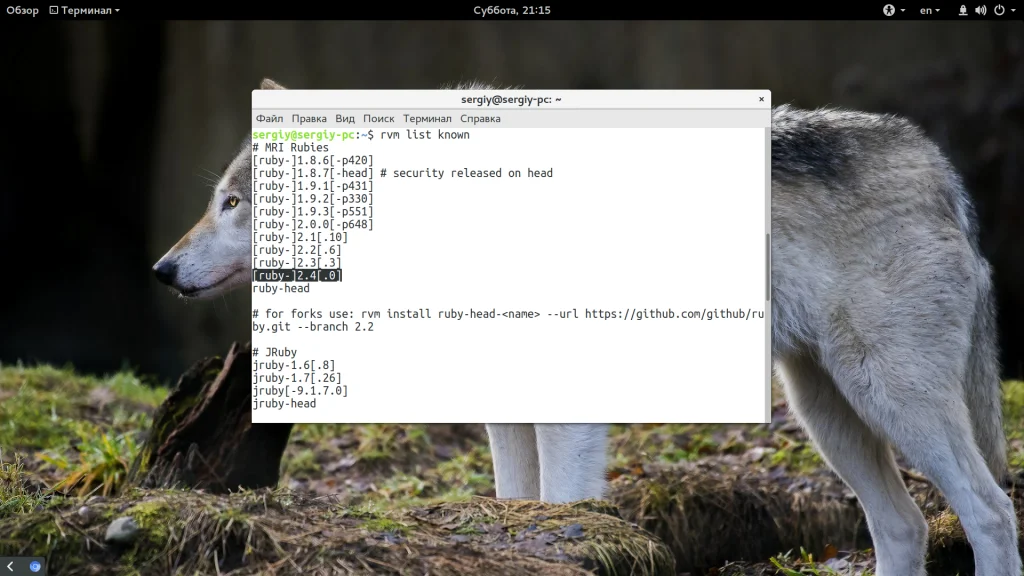Close the terminal window
The width and height of the screenshot is (1024, 576).
(761, 99)
